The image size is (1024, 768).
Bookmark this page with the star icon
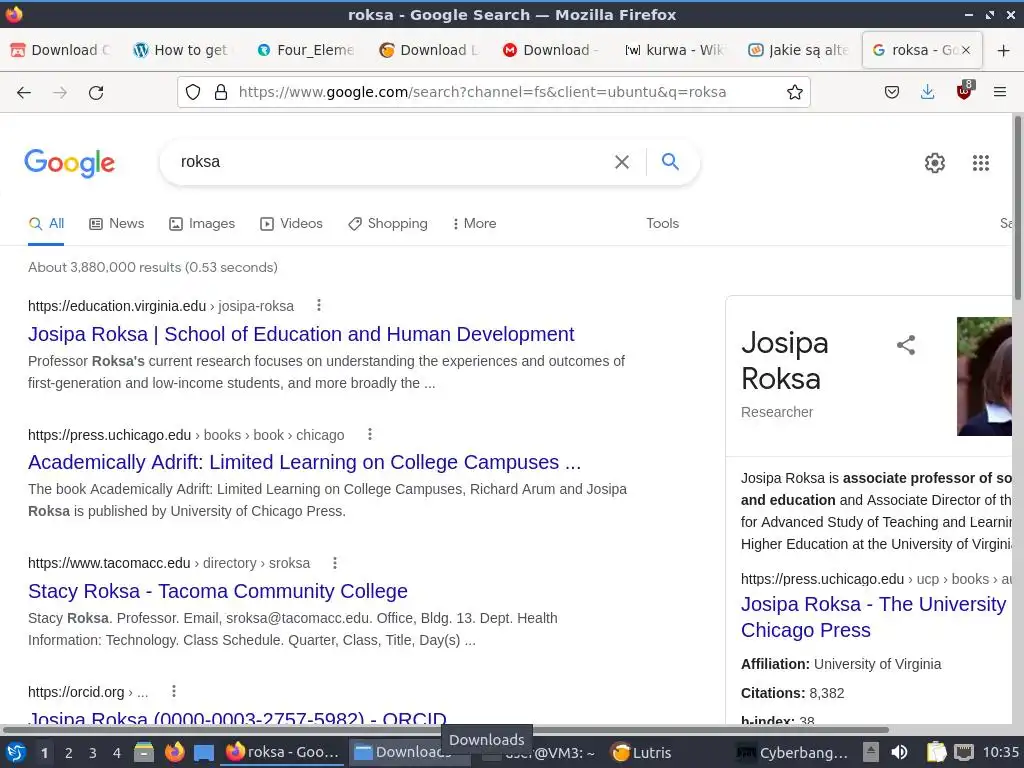(x=795, y=92)
